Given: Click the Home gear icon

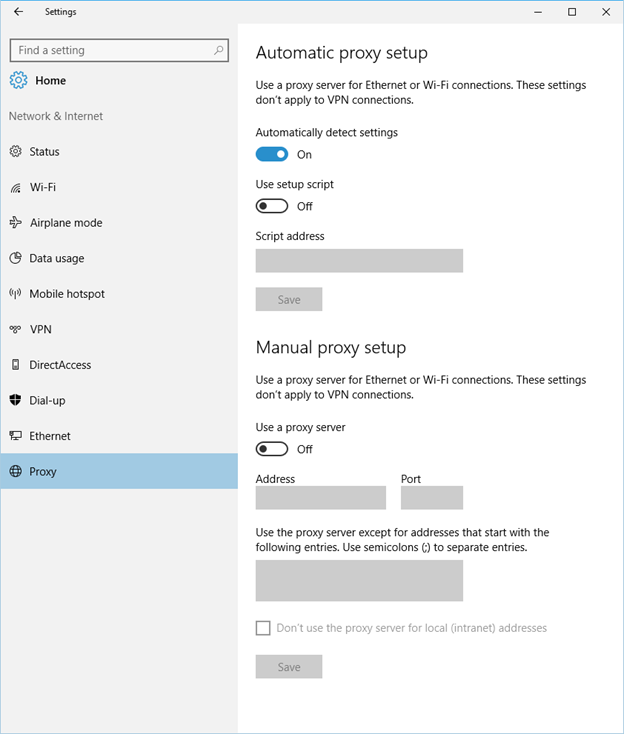Looking at the screenshot, I should (19, 80).
